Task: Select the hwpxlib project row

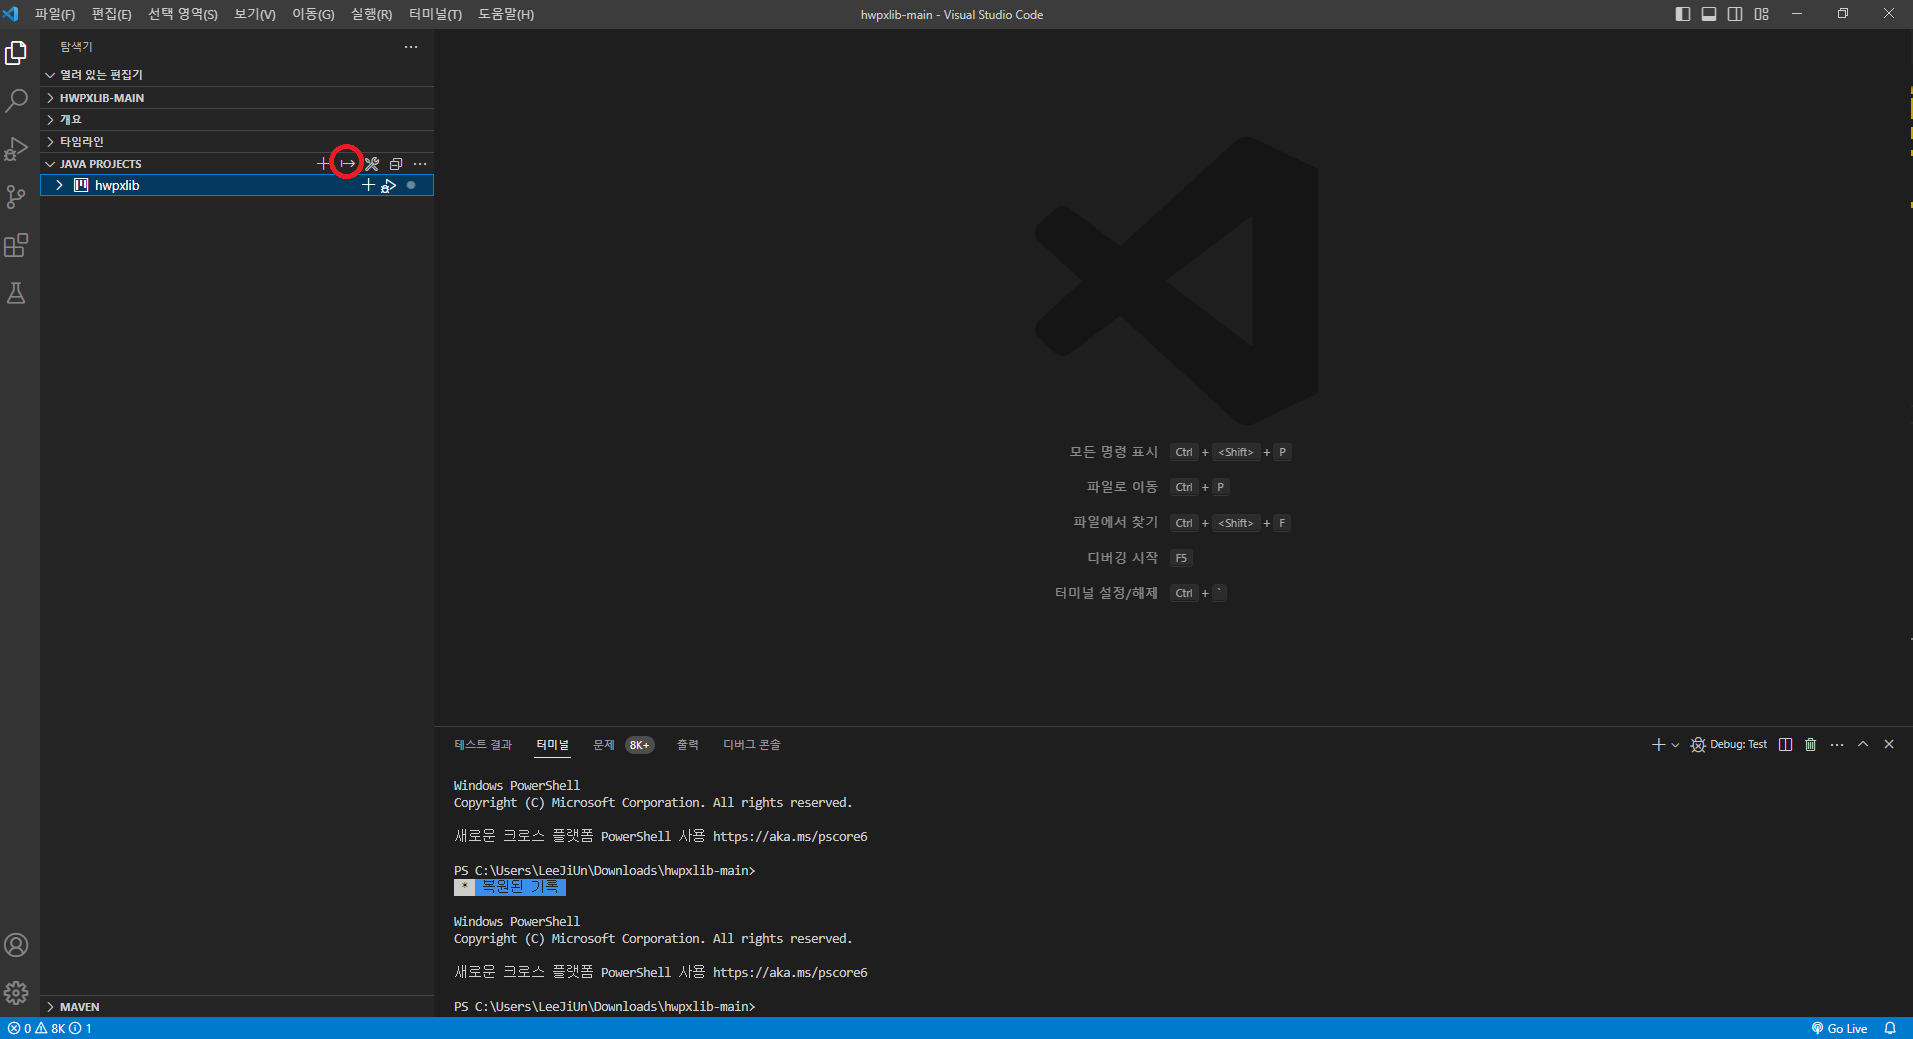Action: click(x=237, y=185)
